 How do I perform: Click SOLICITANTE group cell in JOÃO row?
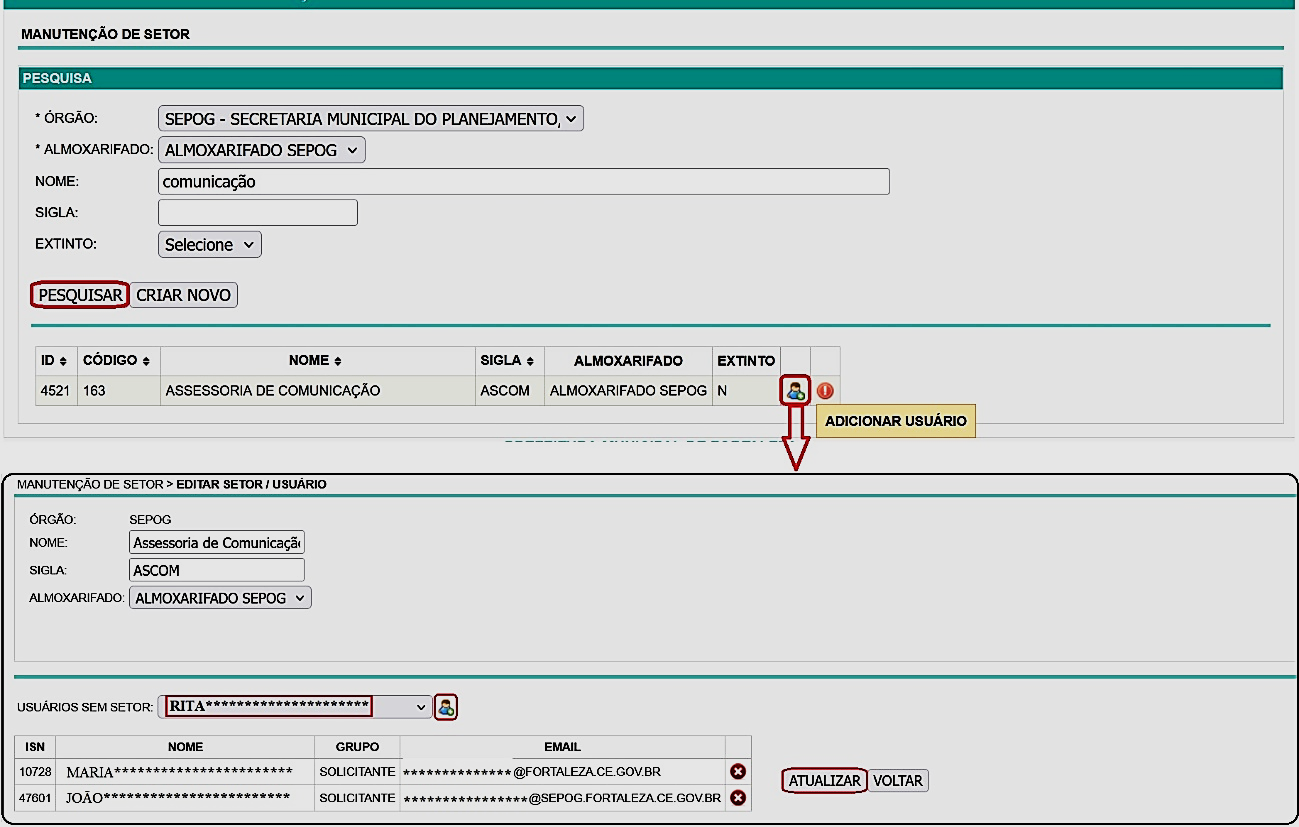tap(357, 798)
